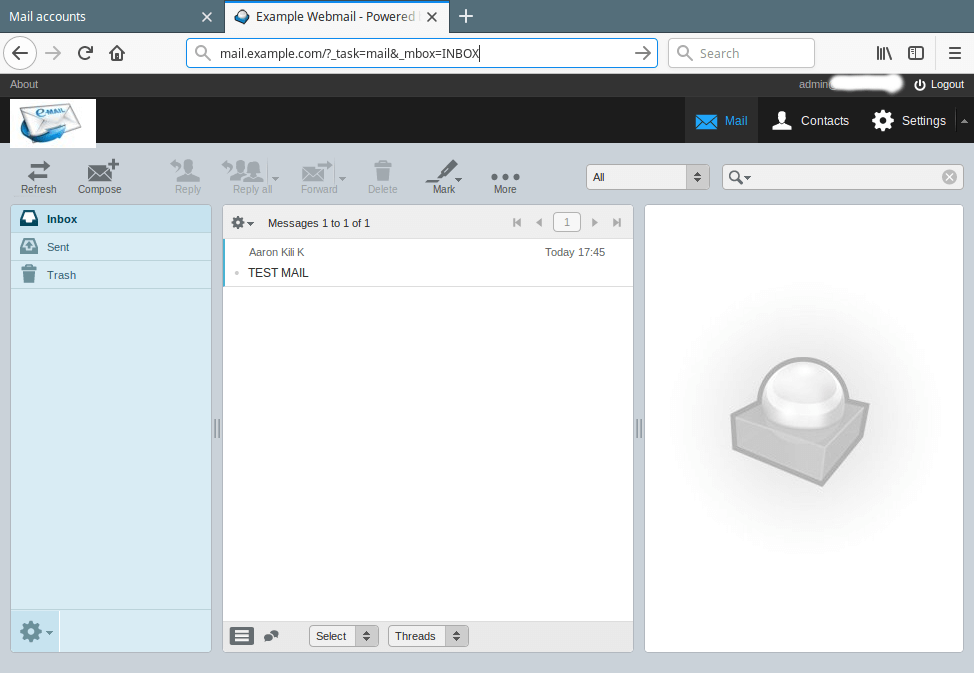Expand the Select dropdown
This screenshot has height=673, width=974.
343,636
